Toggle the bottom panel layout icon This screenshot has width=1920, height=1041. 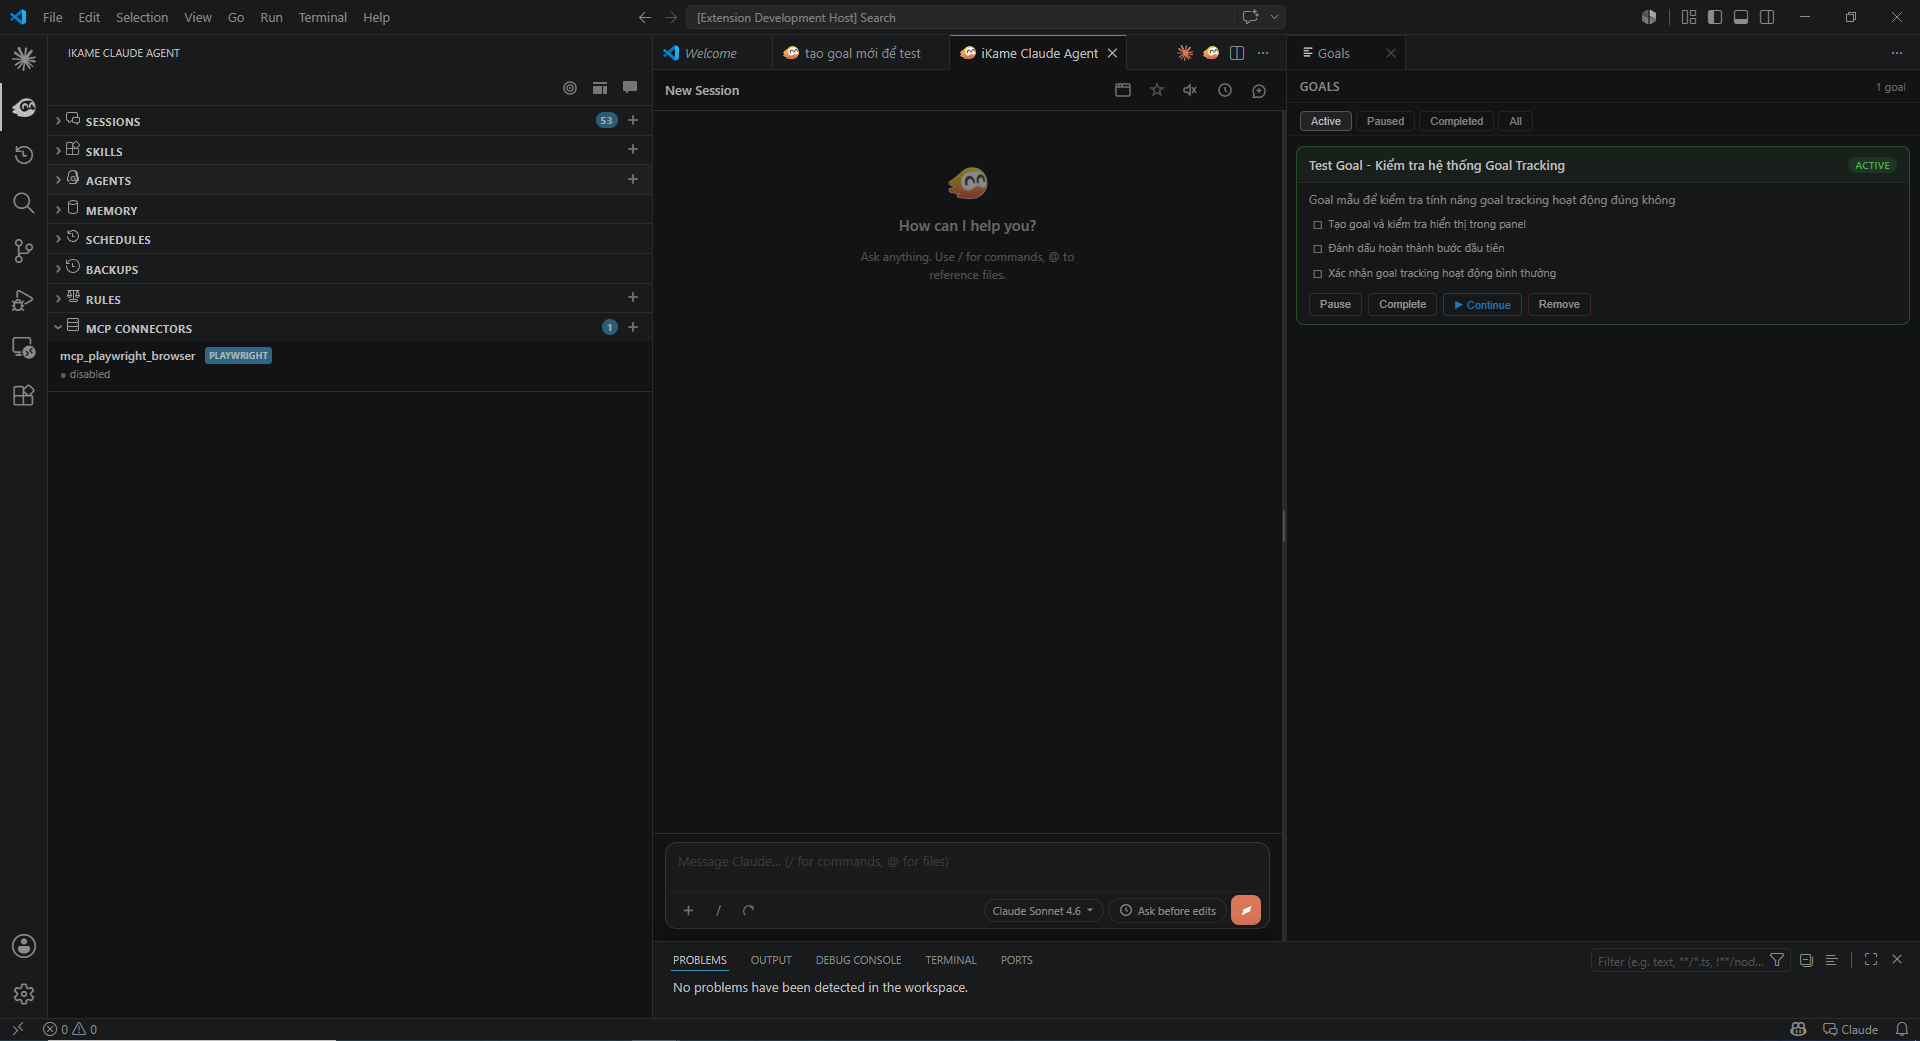(1741, 17)
